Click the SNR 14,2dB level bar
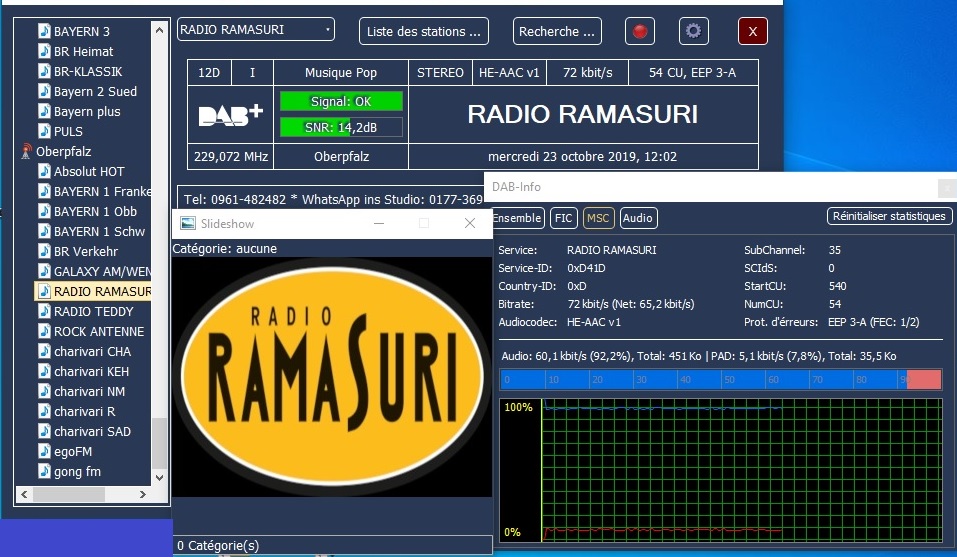Viewport: 957px width, 557px height. click(341, 127)
